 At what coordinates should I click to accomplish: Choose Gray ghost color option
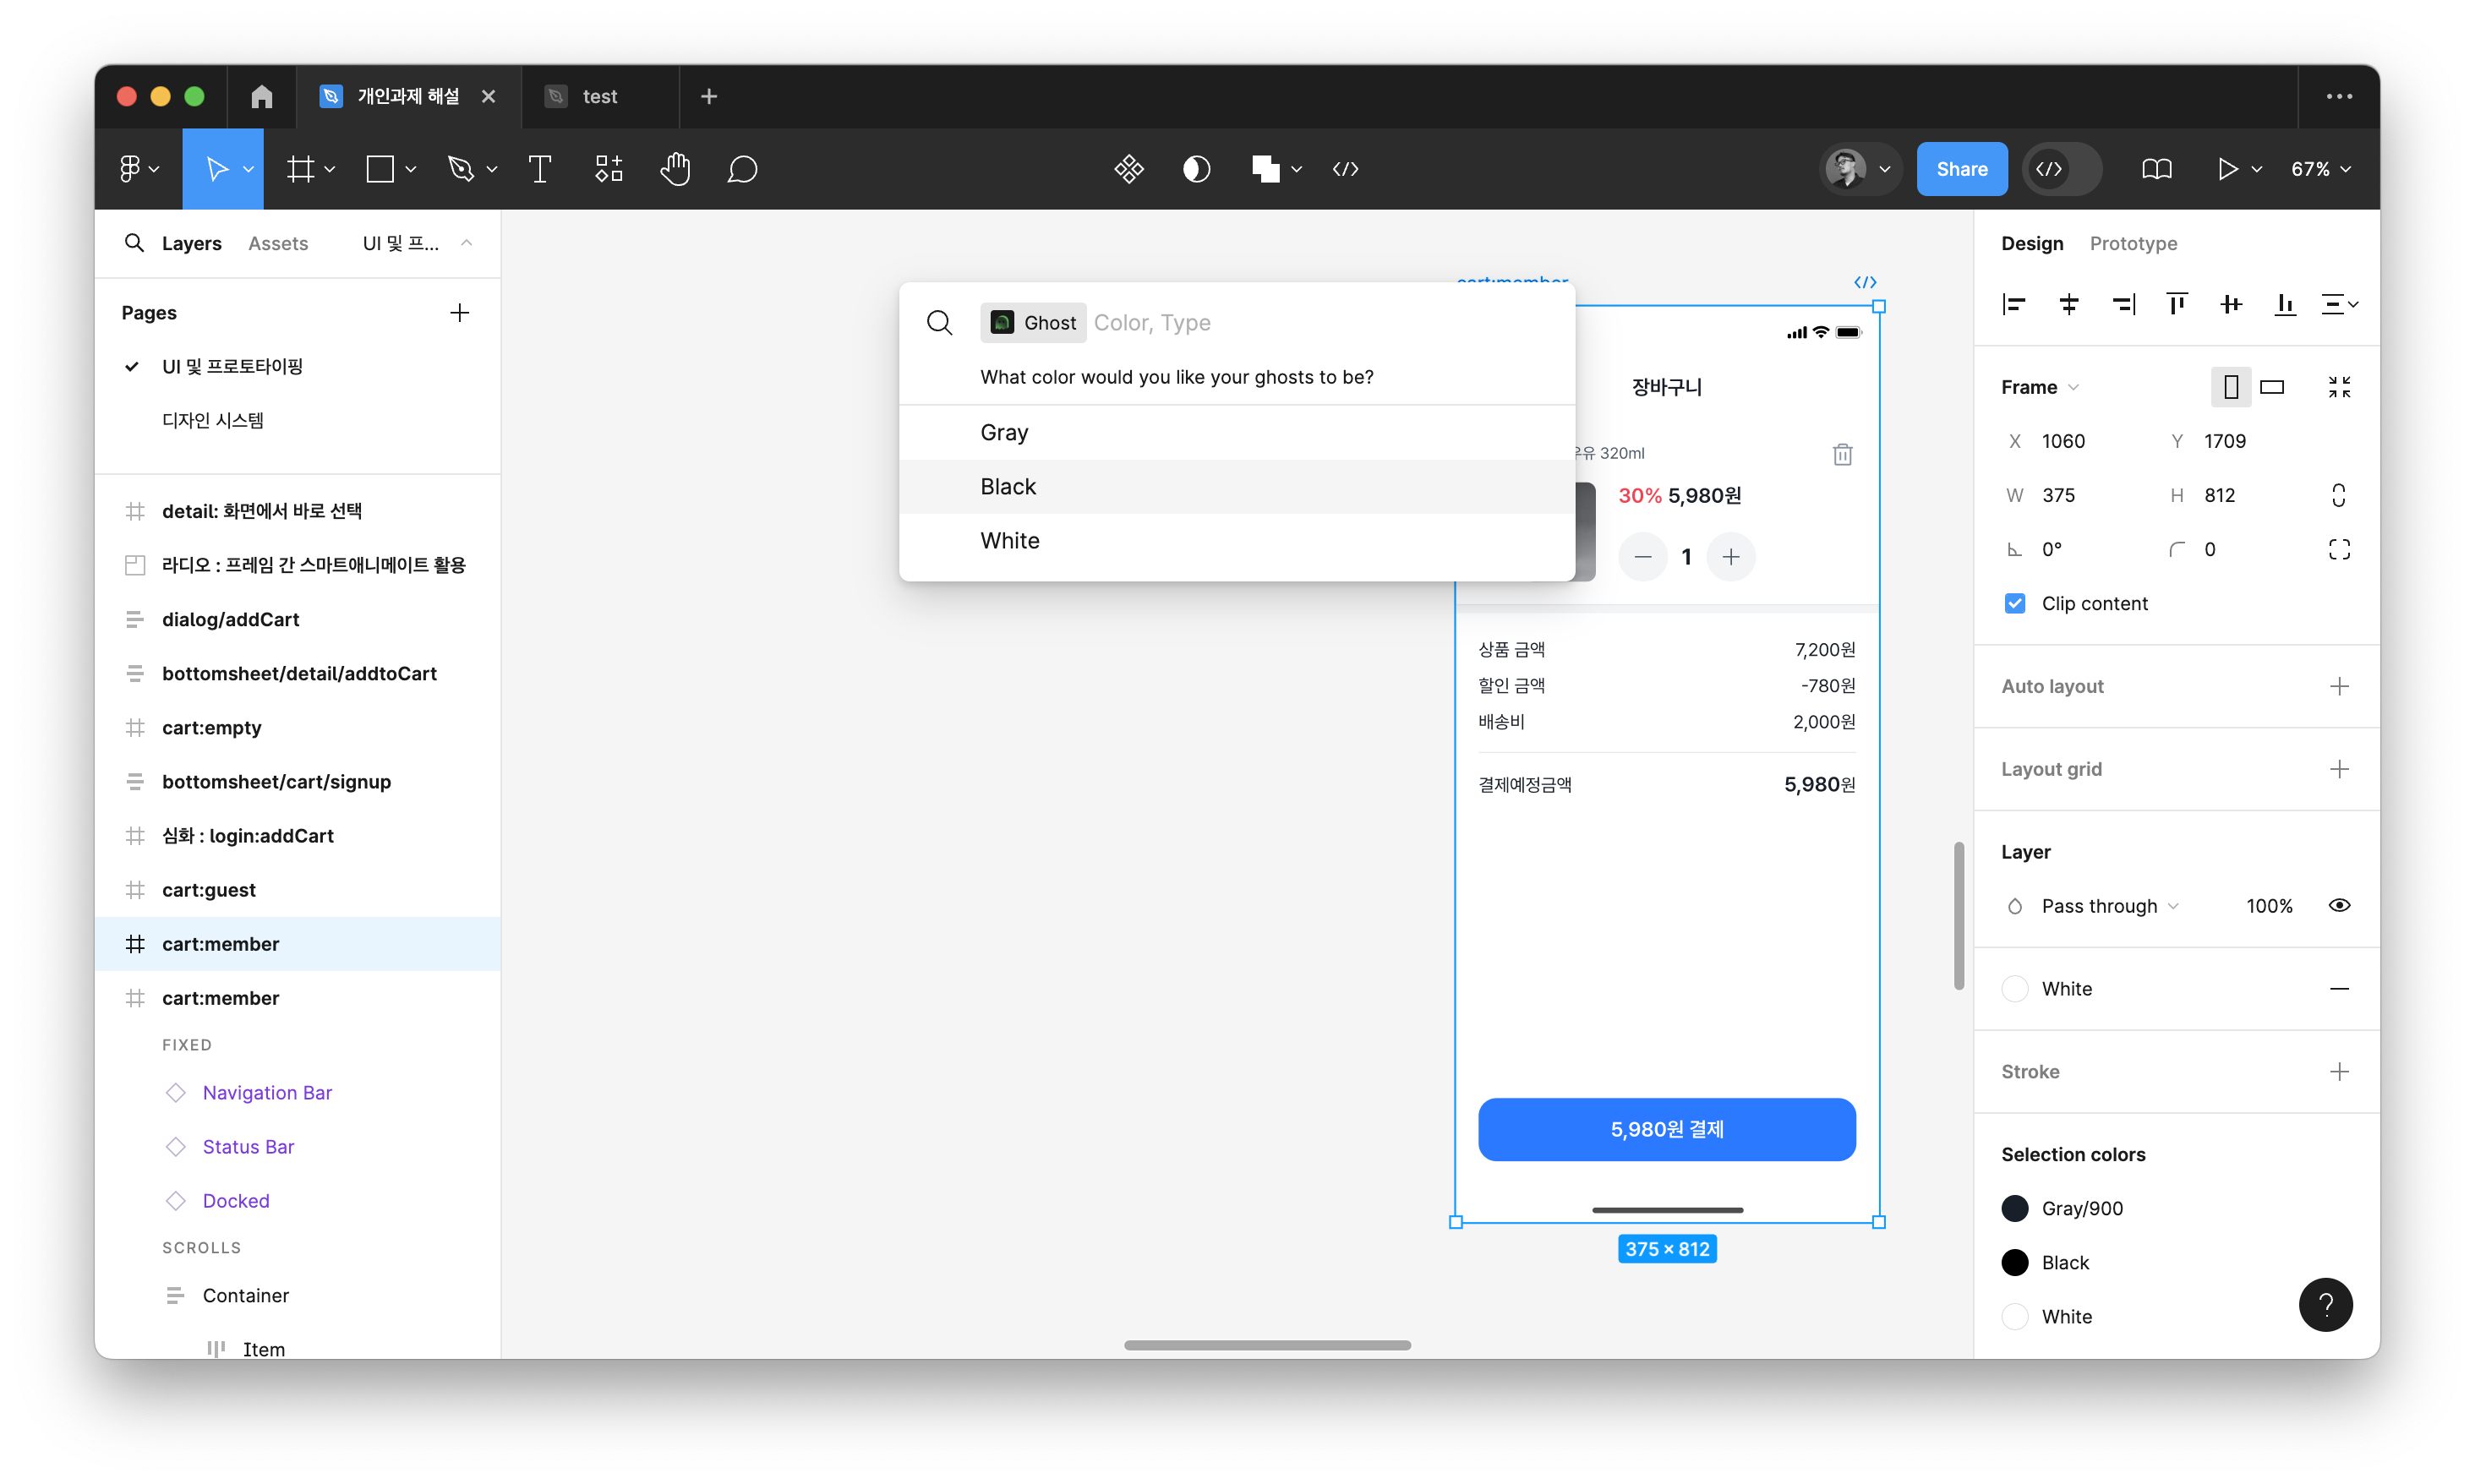point(1237,432)
